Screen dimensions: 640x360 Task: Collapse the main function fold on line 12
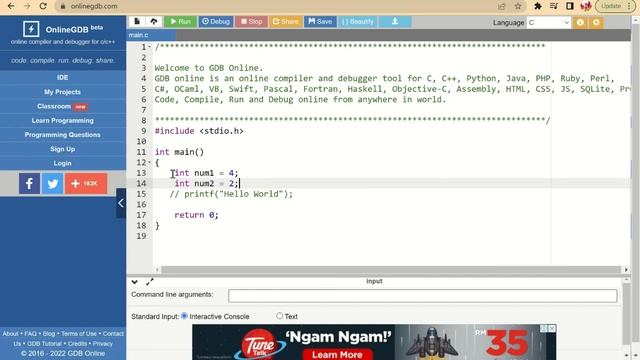point(149,162)
